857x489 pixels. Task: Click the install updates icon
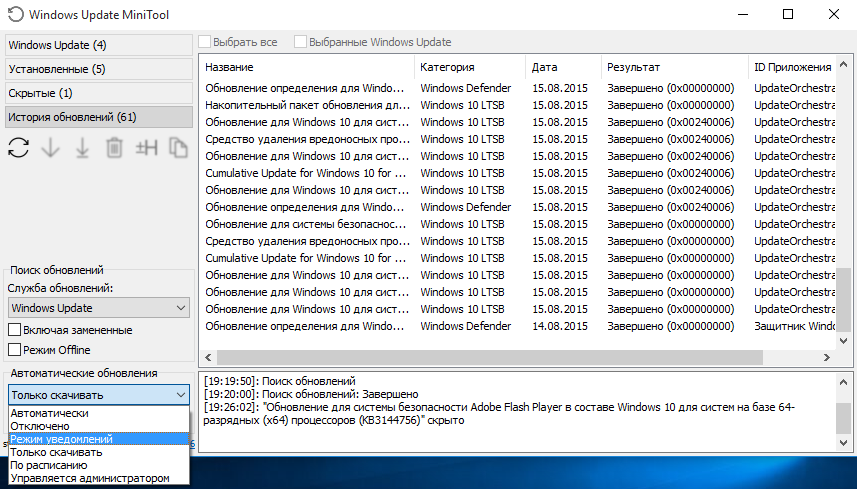(x=82, y=149)
